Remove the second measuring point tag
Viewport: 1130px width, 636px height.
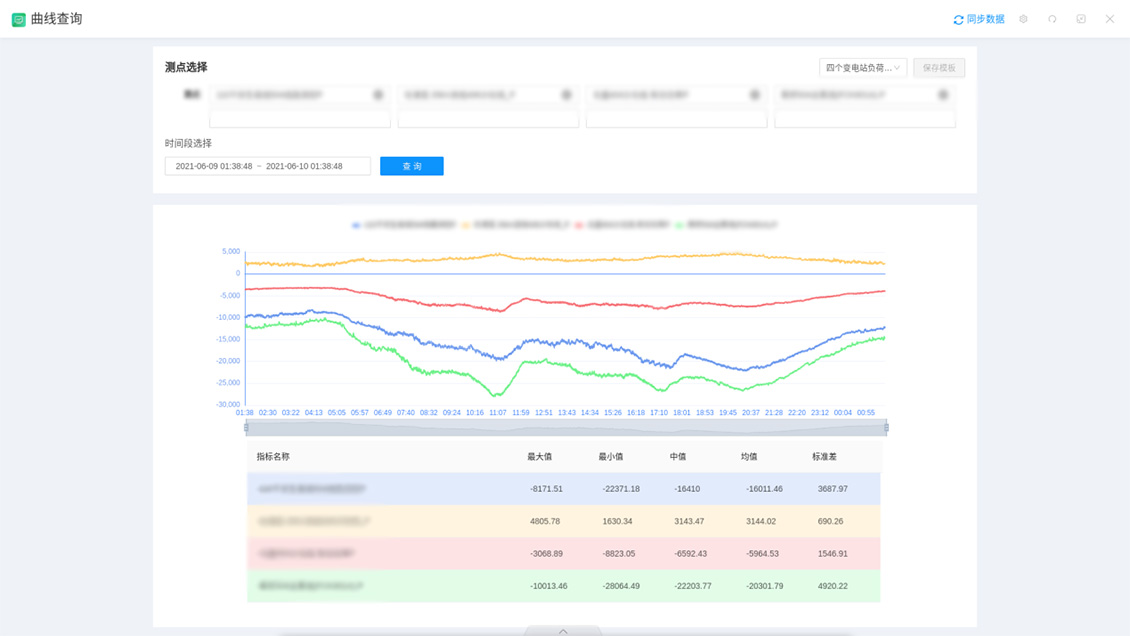(x=566, y=95)
